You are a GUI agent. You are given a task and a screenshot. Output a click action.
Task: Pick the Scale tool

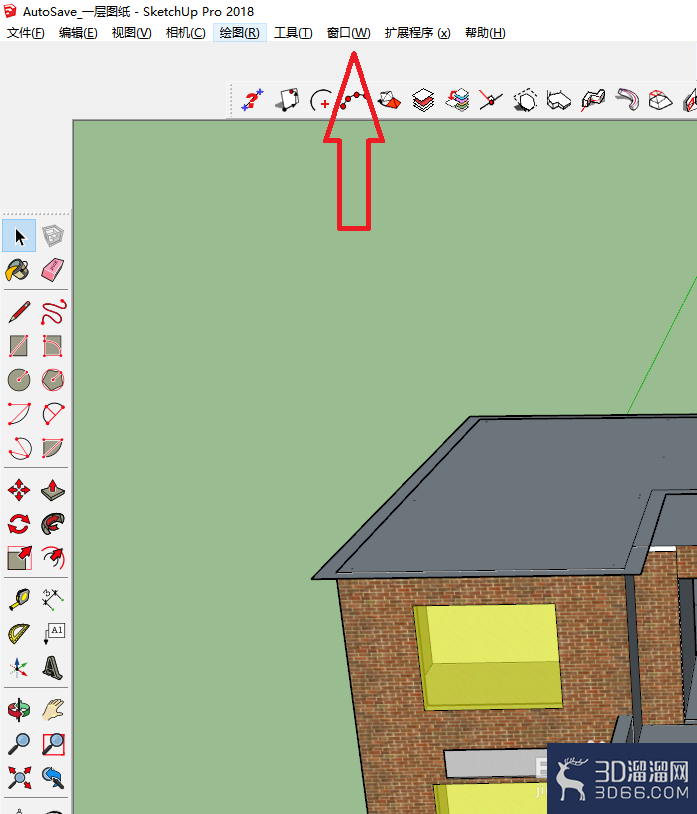coord(20,558)
